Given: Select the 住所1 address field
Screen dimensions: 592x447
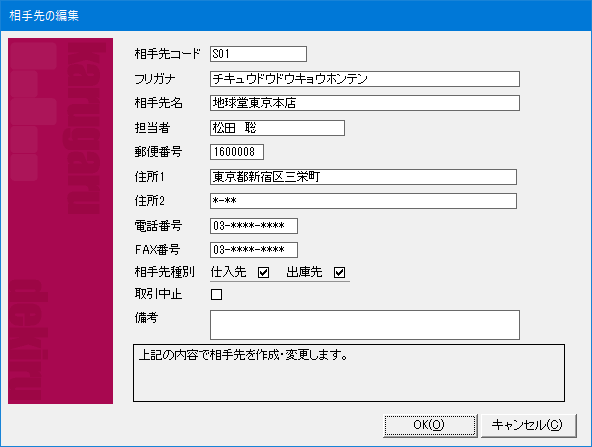Looking at the screenshot, I should click(363, 177).
